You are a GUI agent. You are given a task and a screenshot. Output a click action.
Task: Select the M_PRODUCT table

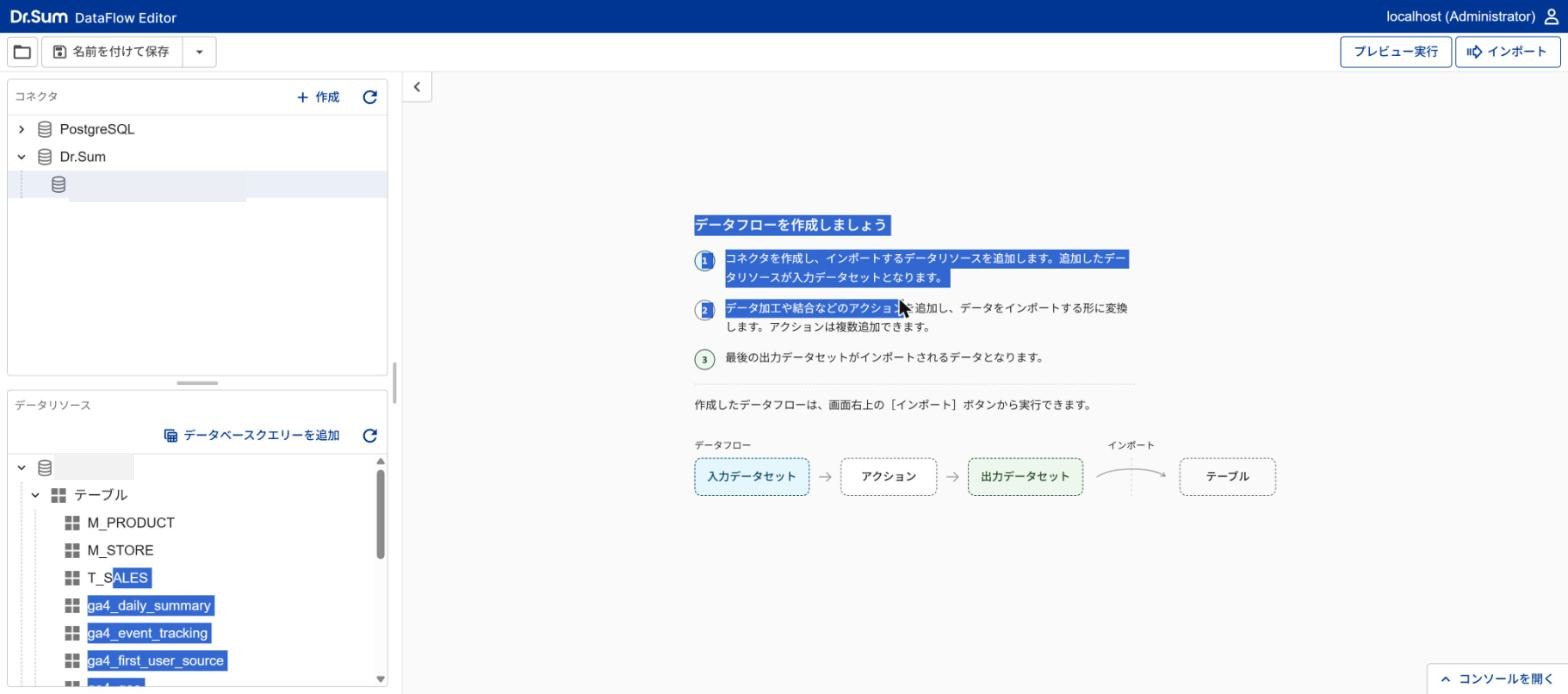coord(131,523)
